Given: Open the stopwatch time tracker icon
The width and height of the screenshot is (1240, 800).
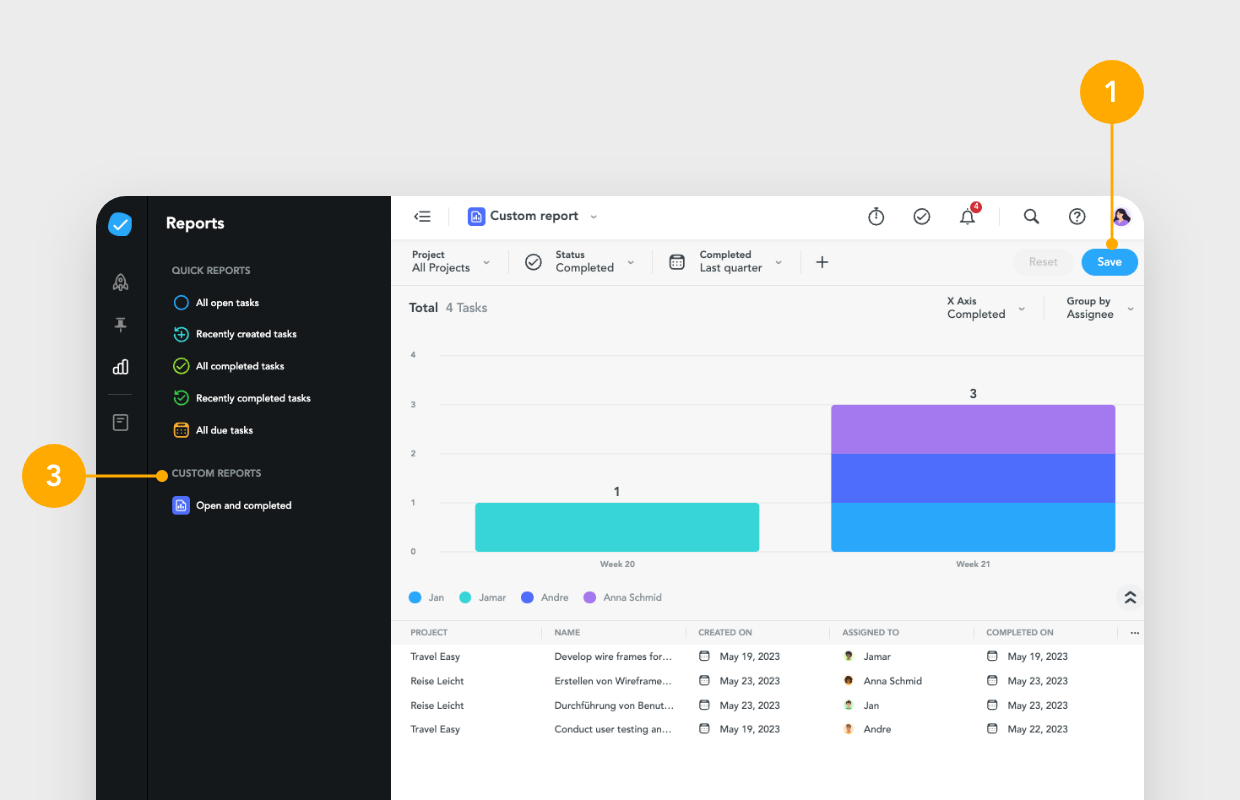Looking at the screenshot, I should coord(876,216).
